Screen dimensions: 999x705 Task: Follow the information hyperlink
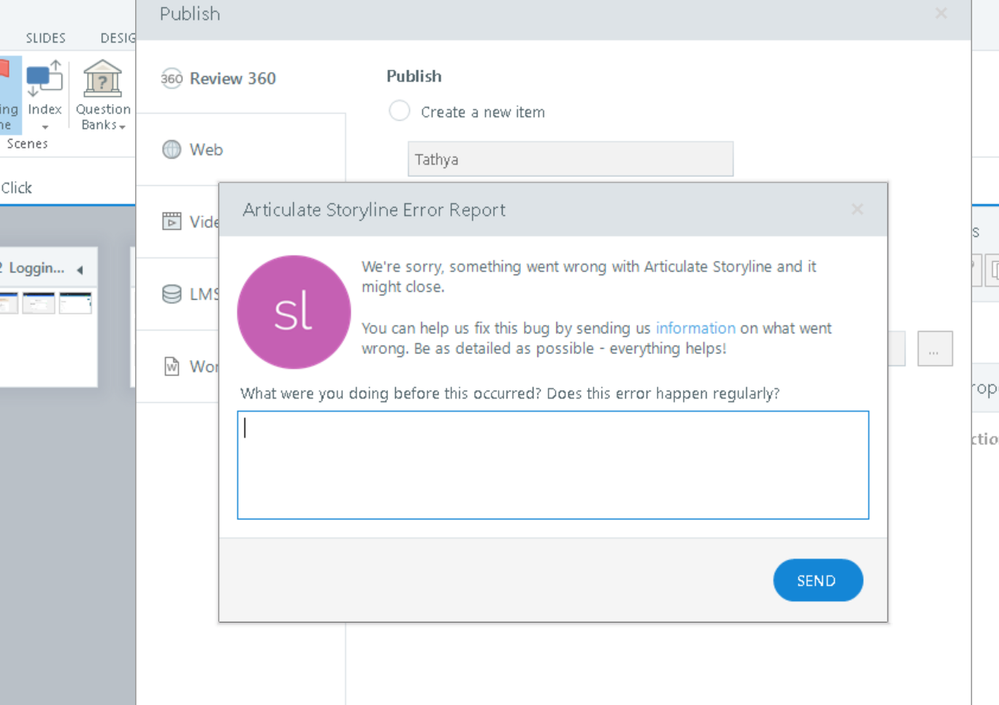point(695,328)
